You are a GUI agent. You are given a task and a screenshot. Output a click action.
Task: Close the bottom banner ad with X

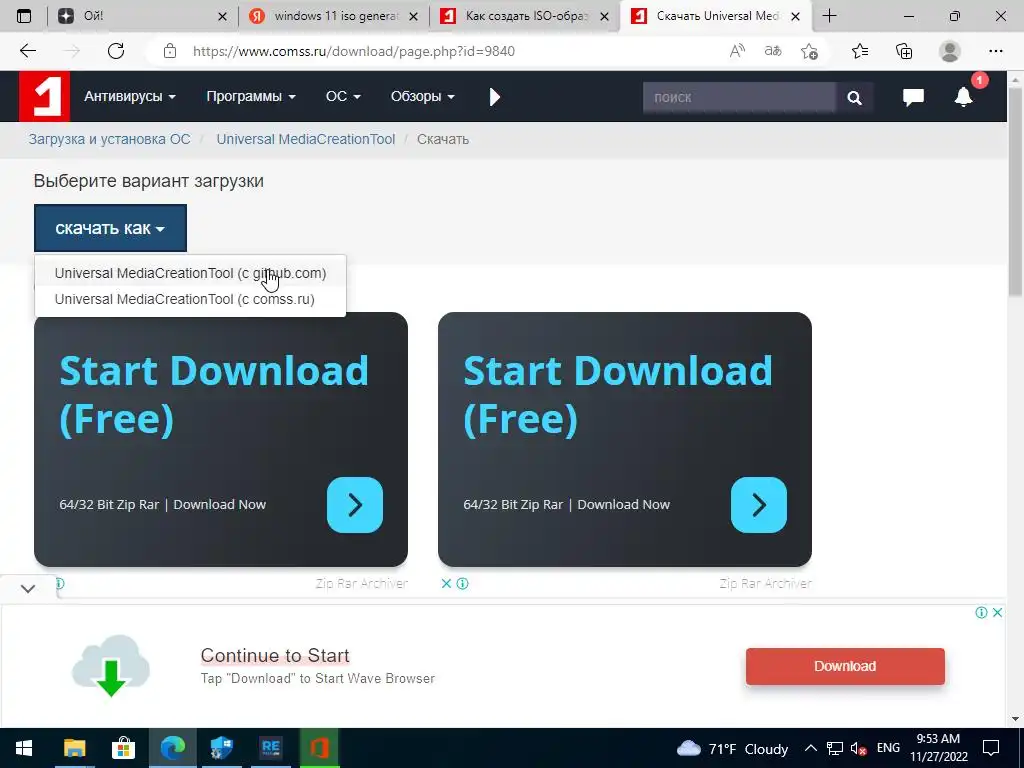point(997,612)
